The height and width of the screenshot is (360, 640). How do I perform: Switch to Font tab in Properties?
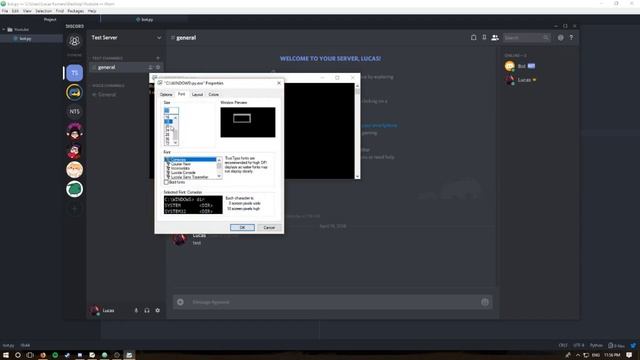(x=181, y=94)
